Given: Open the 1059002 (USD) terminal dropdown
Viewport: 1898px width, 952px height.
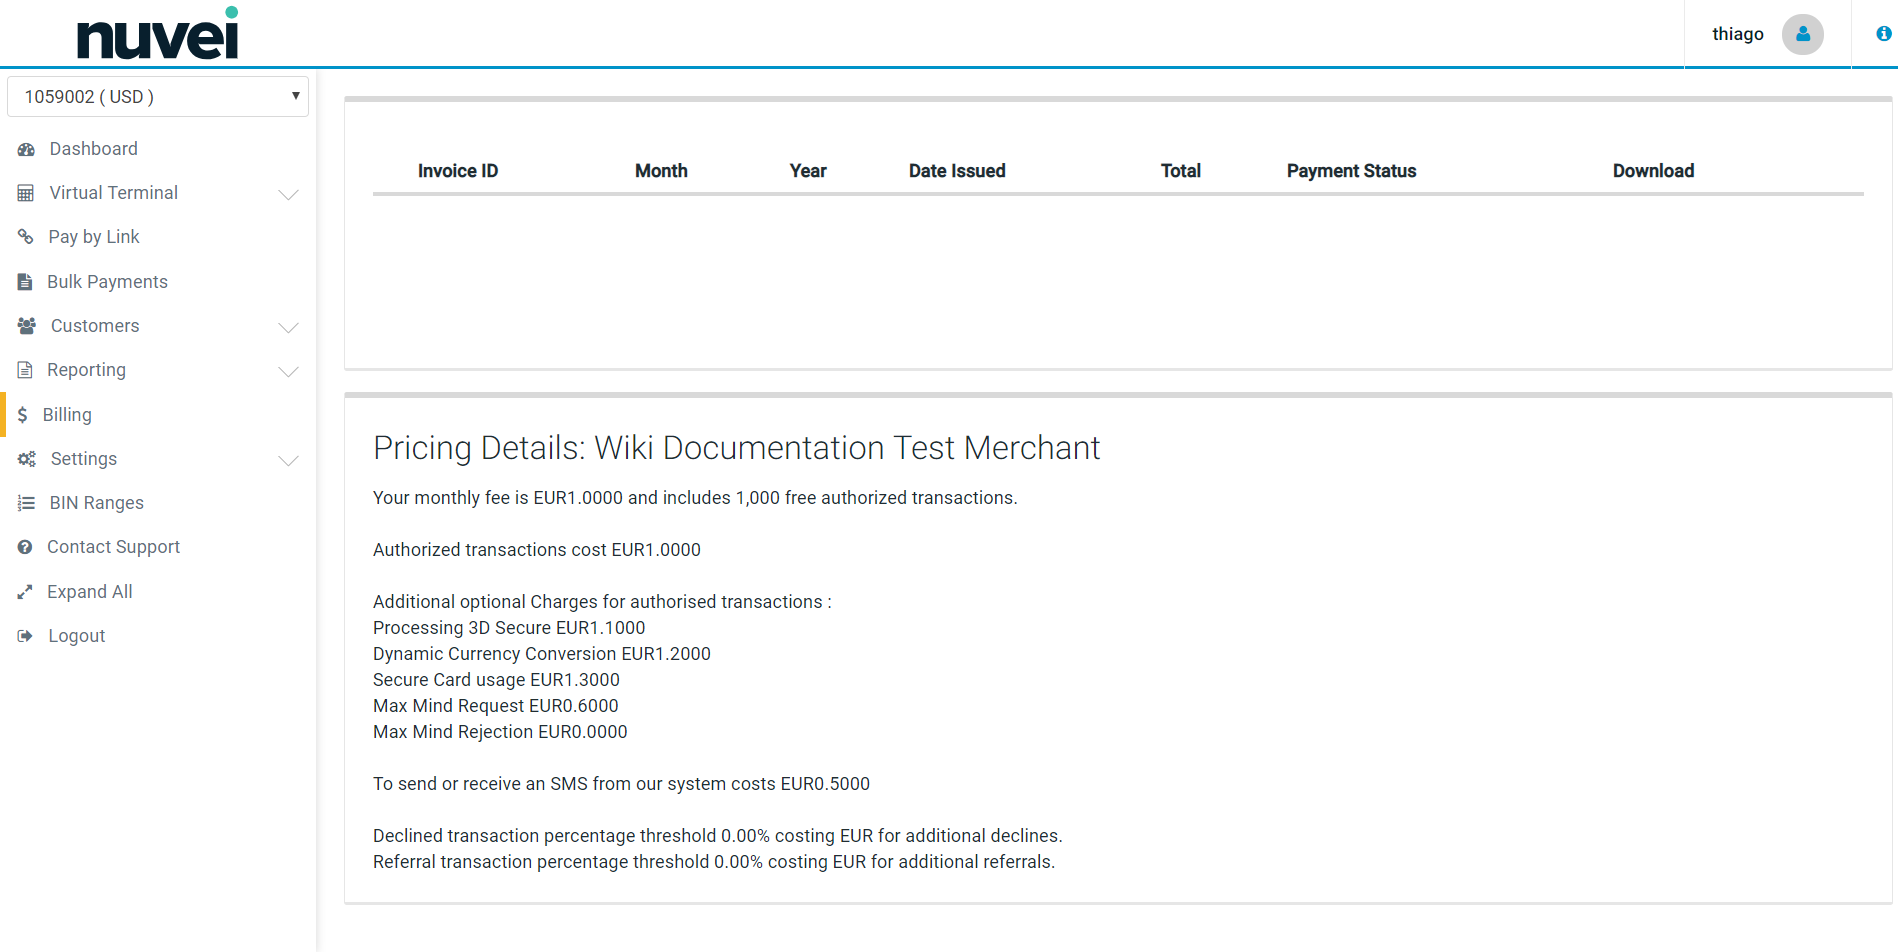Looking at the screenshot, I should pos(158,97).
